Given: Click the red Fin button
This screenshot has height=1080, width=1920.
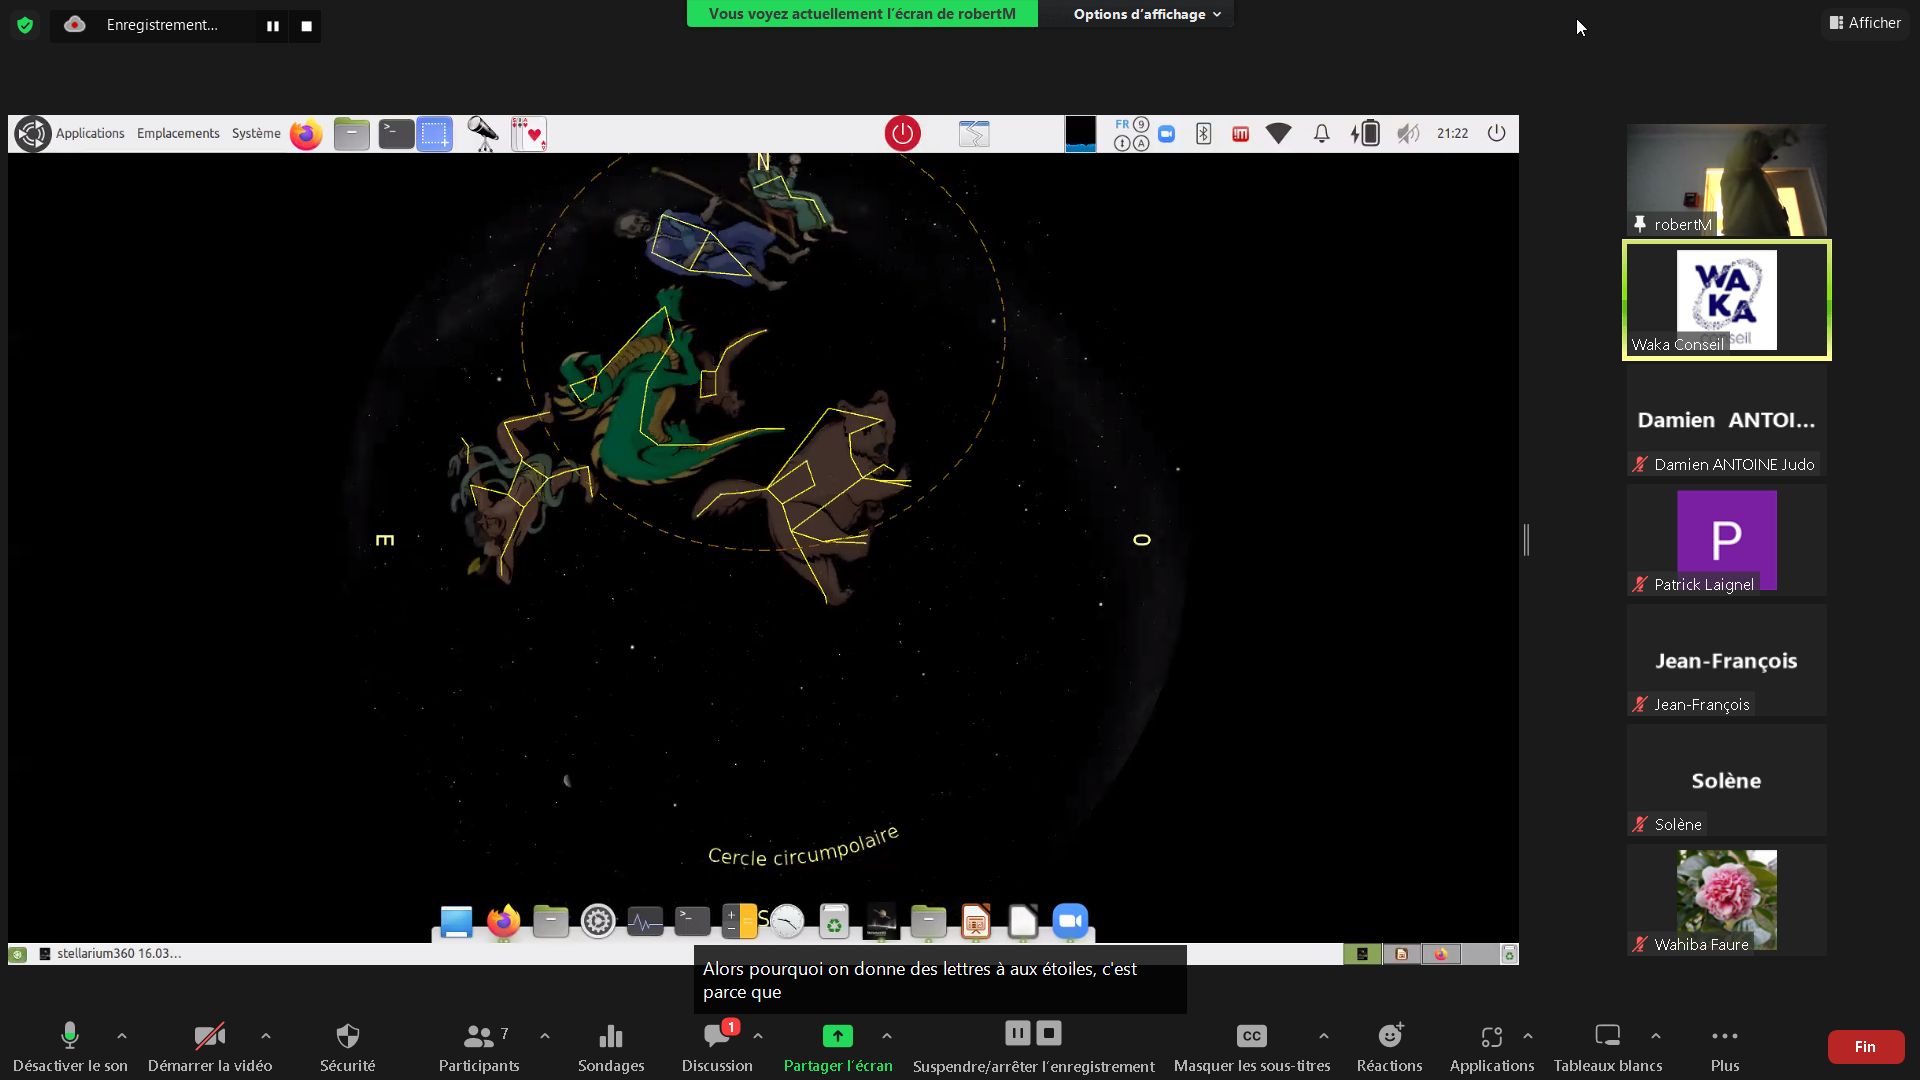Looking at the screenshot, I should coord(1865,1047).
